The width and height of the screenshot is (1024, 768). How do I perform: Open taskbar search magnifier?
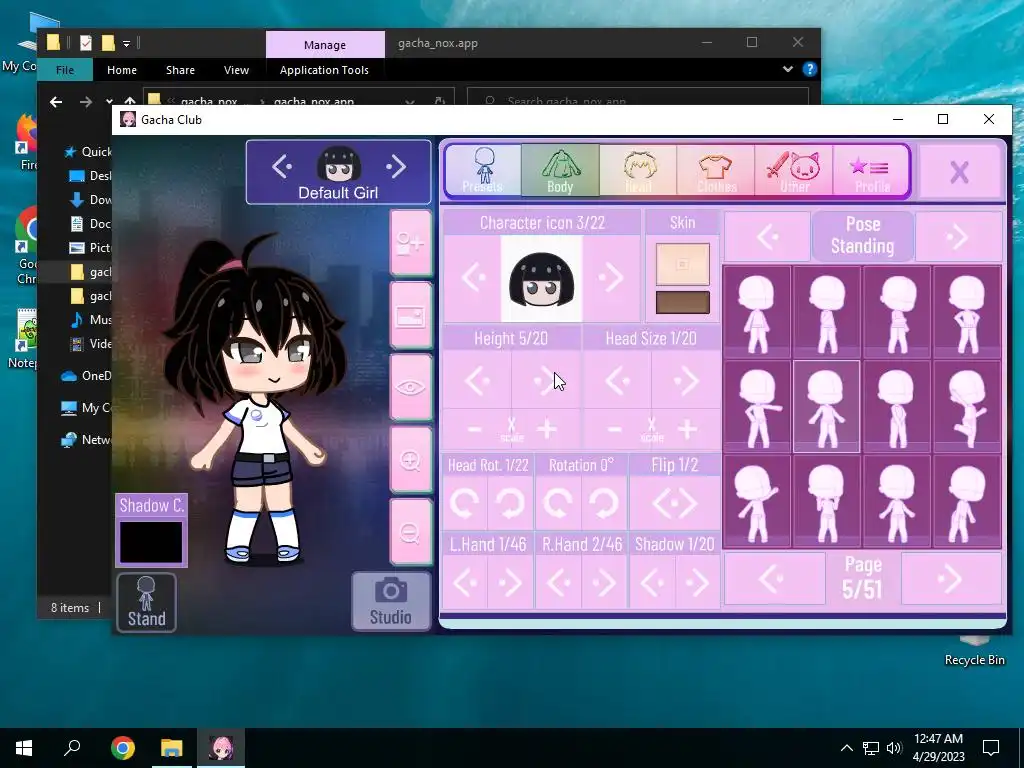[x=72, y=748]
